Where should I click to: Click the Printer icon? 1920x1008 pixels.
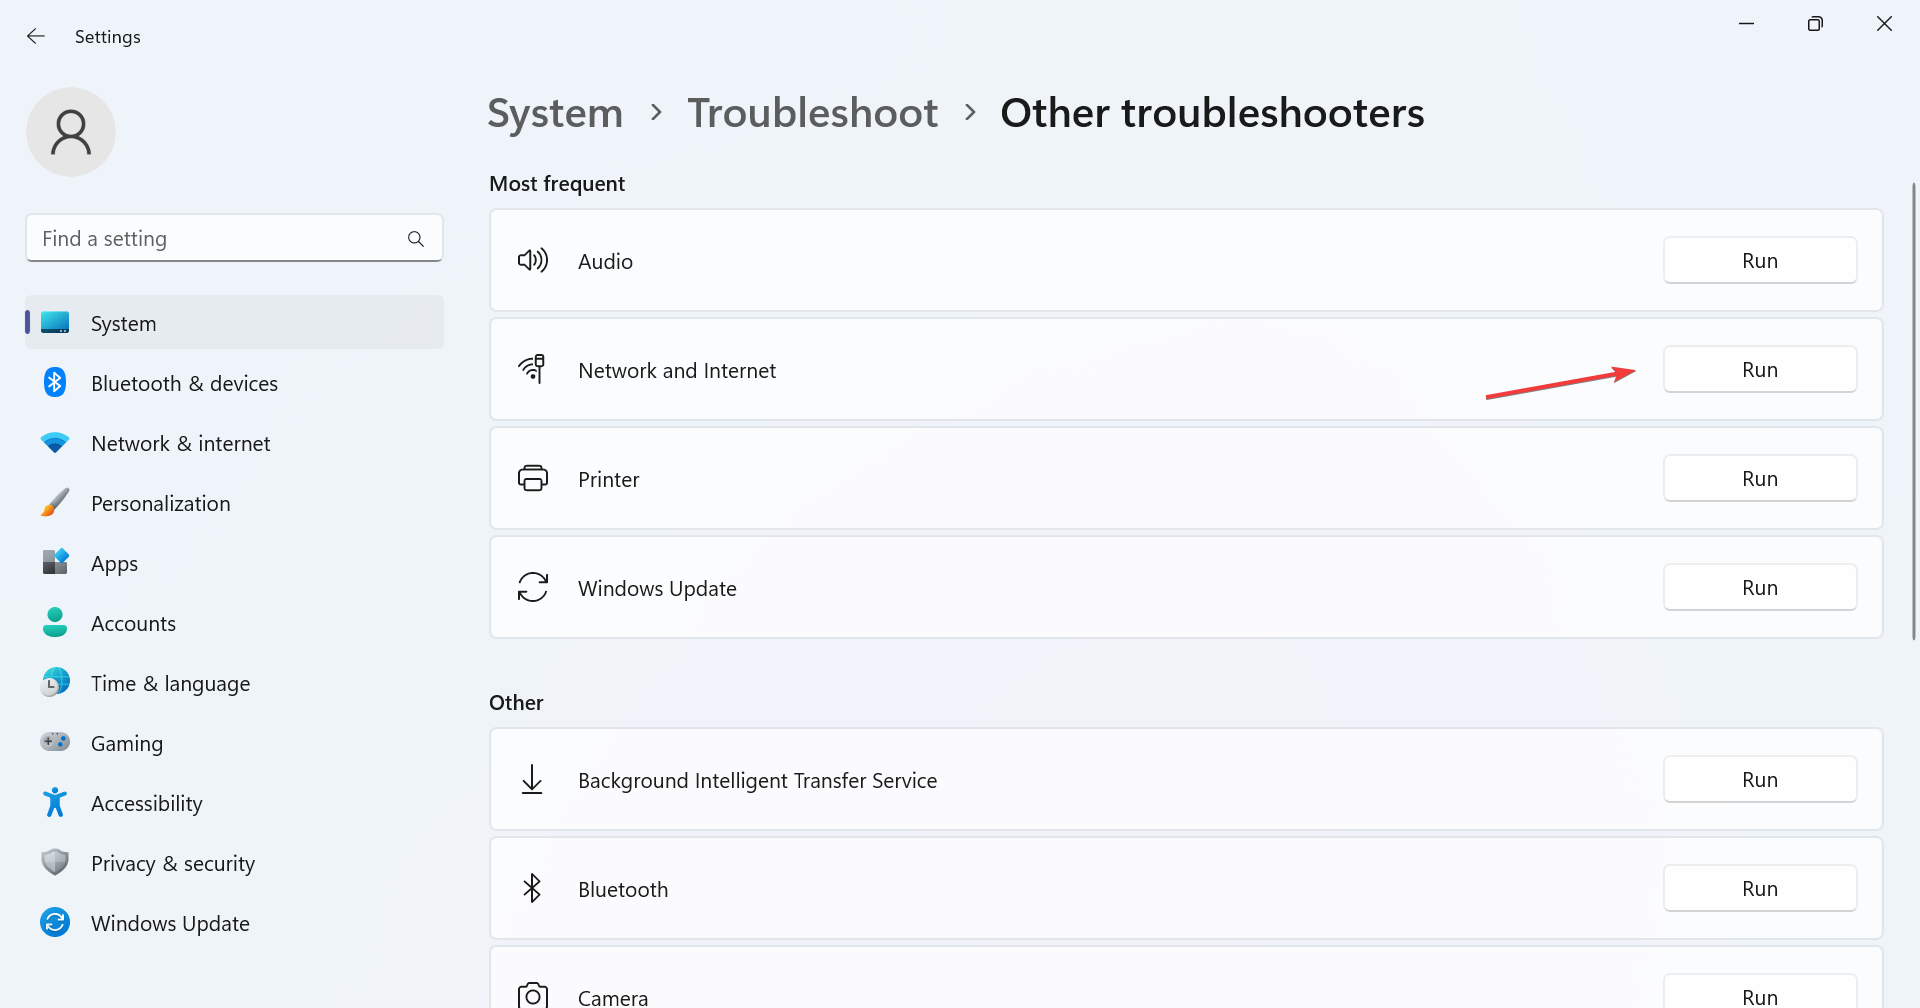(x=533, y=479)
